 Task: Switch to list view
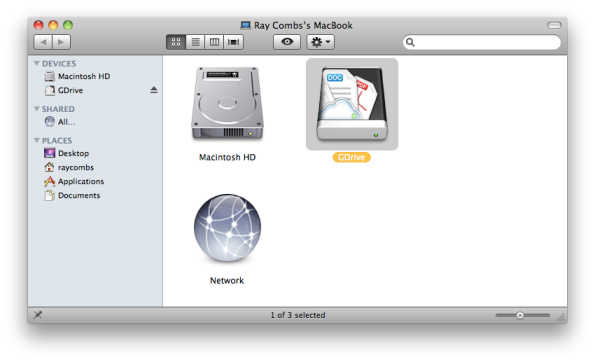tap(195, 42)
